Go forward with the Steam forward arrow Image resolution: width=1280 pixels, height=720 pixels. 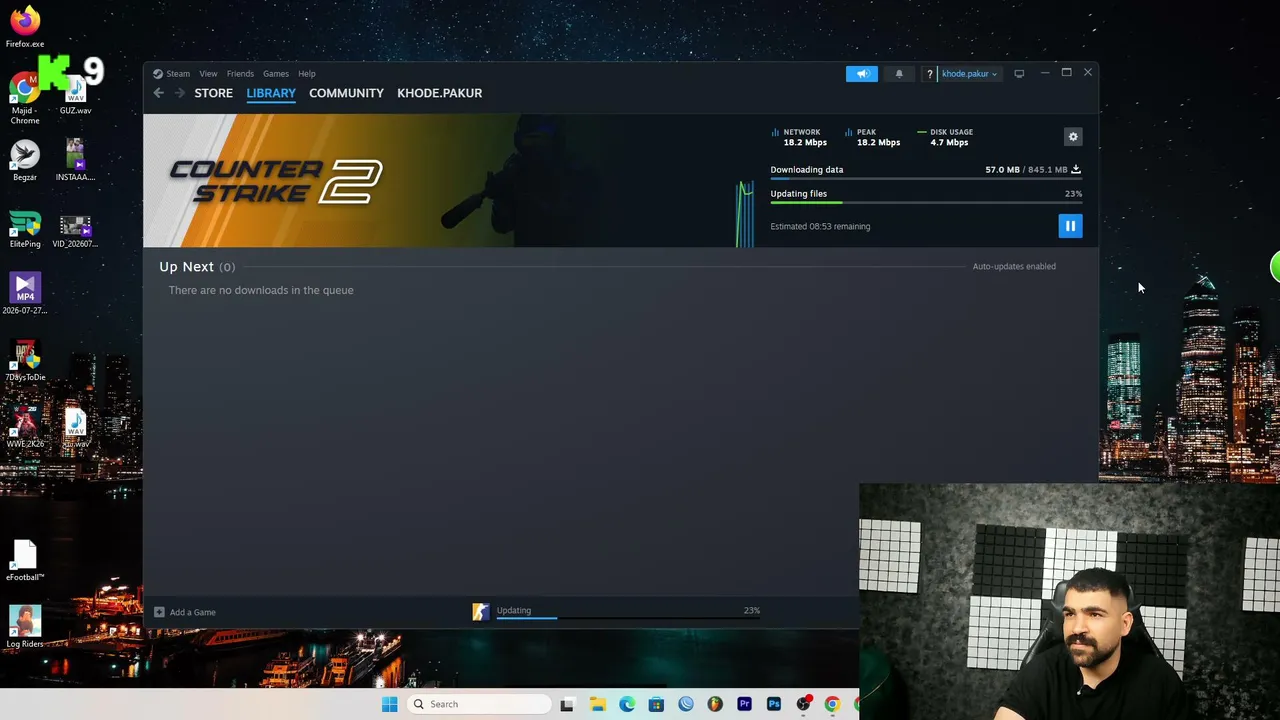(179, 93)
